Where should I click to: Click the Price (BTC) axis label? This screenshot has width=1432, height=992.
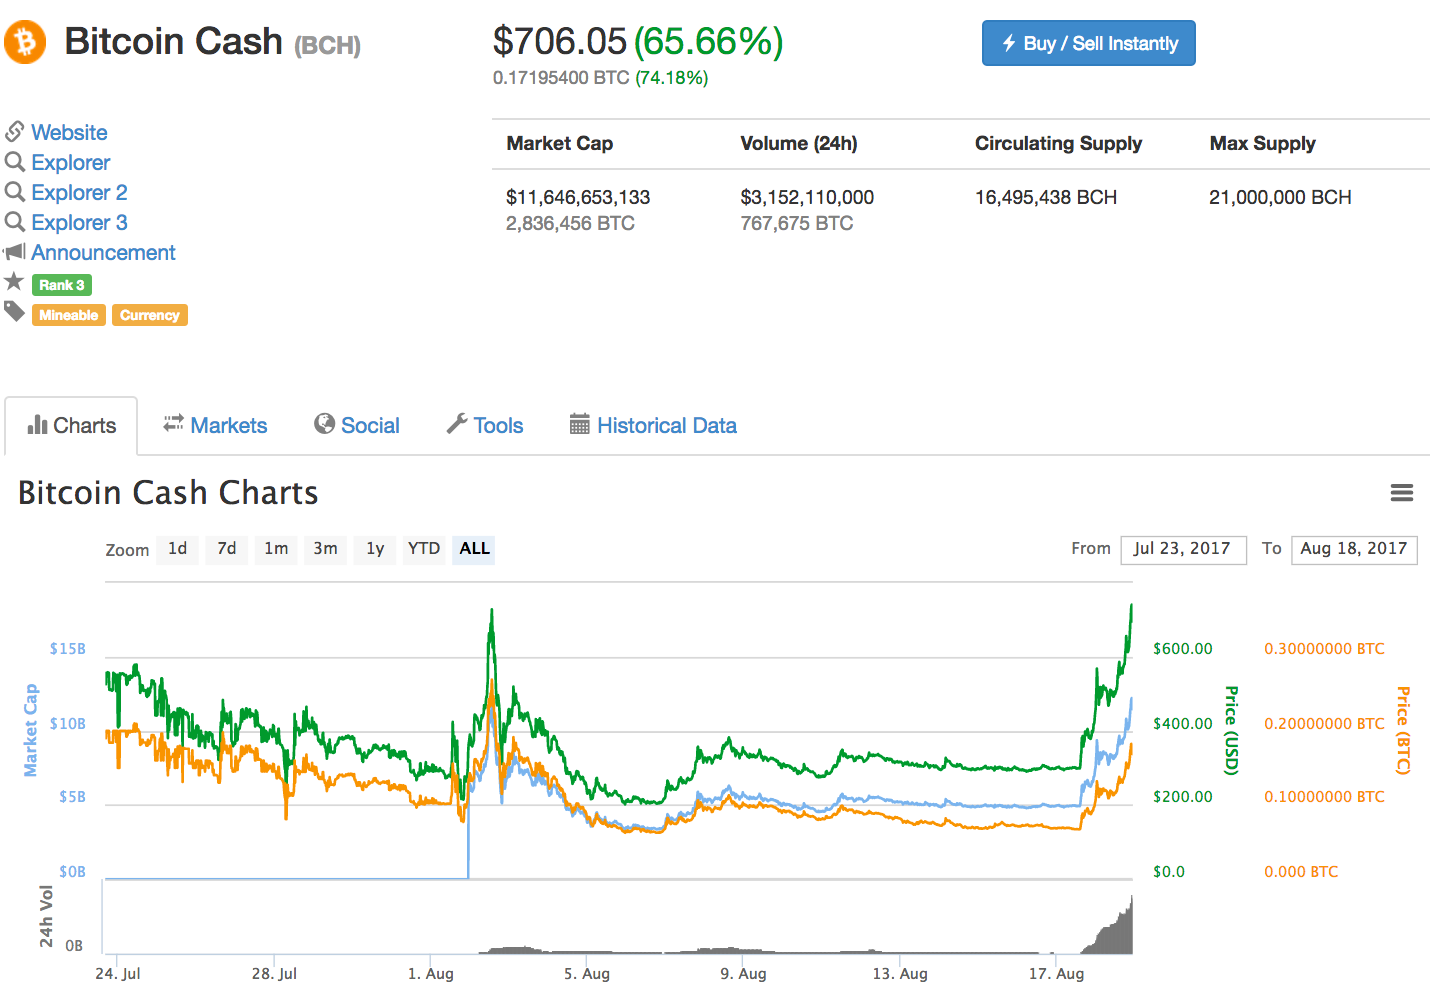pyautogui.click(x=1403, y=730)
